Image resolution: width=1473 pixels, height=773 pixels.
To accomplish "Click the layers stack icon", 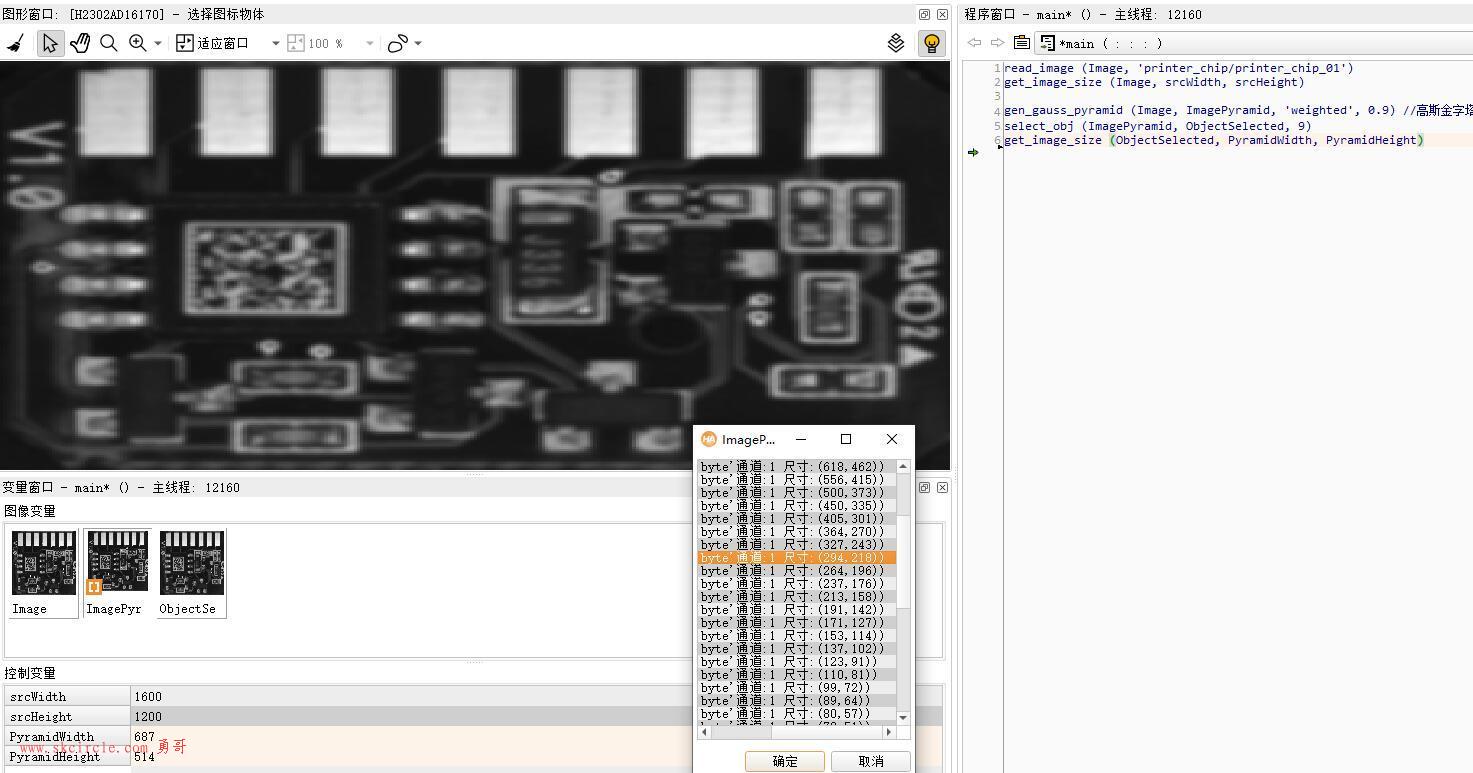I will click(896, 43).
